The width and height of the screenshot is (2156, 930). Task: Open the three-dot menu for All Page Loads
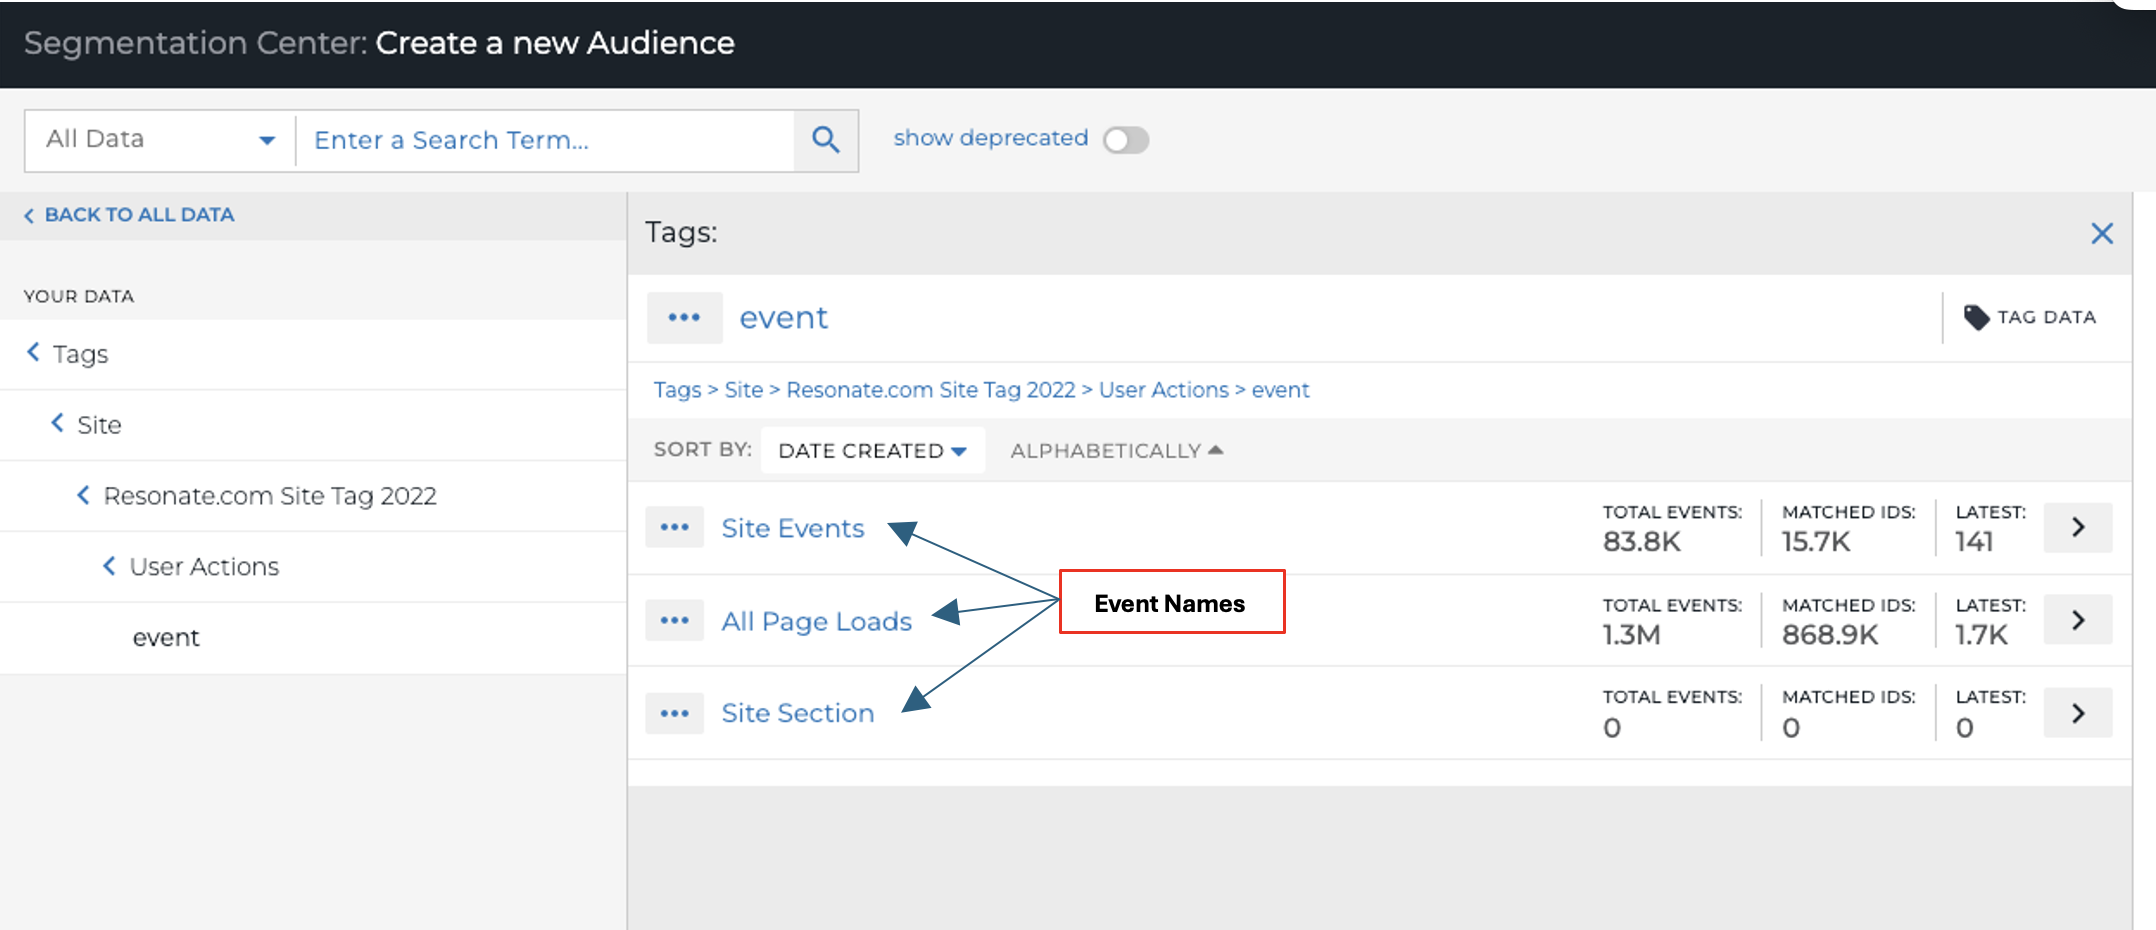click(675, 620)
